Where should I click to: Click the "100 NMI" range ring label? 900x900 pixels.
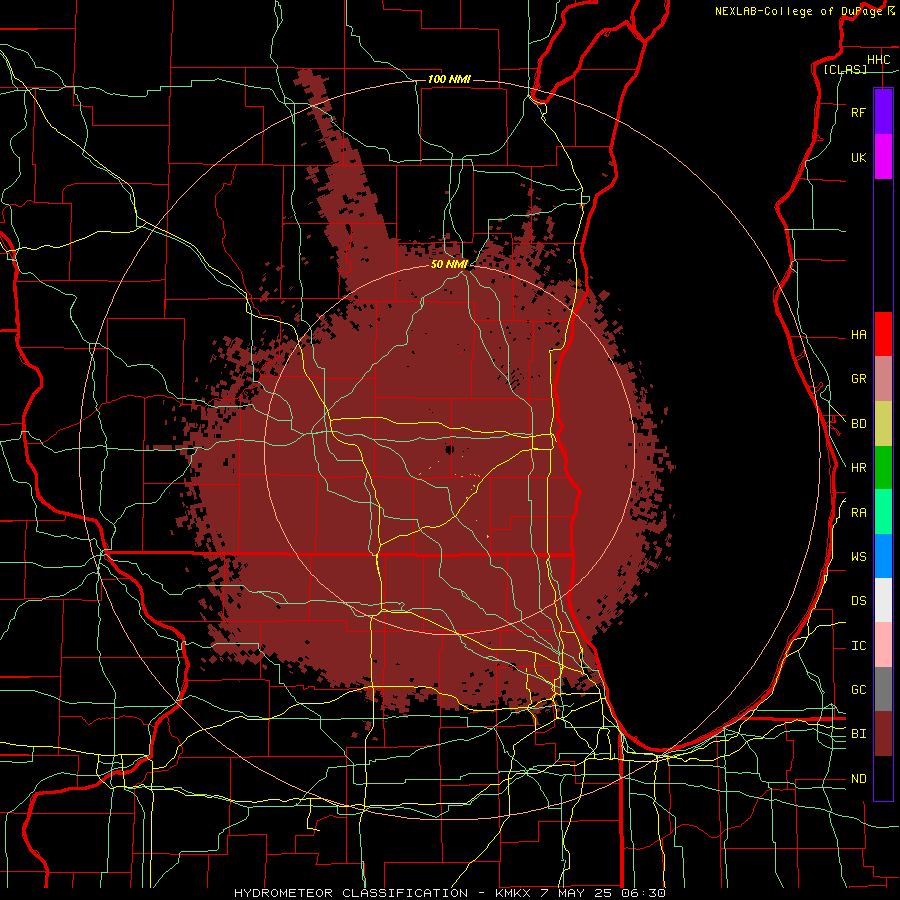coord(449,79)
